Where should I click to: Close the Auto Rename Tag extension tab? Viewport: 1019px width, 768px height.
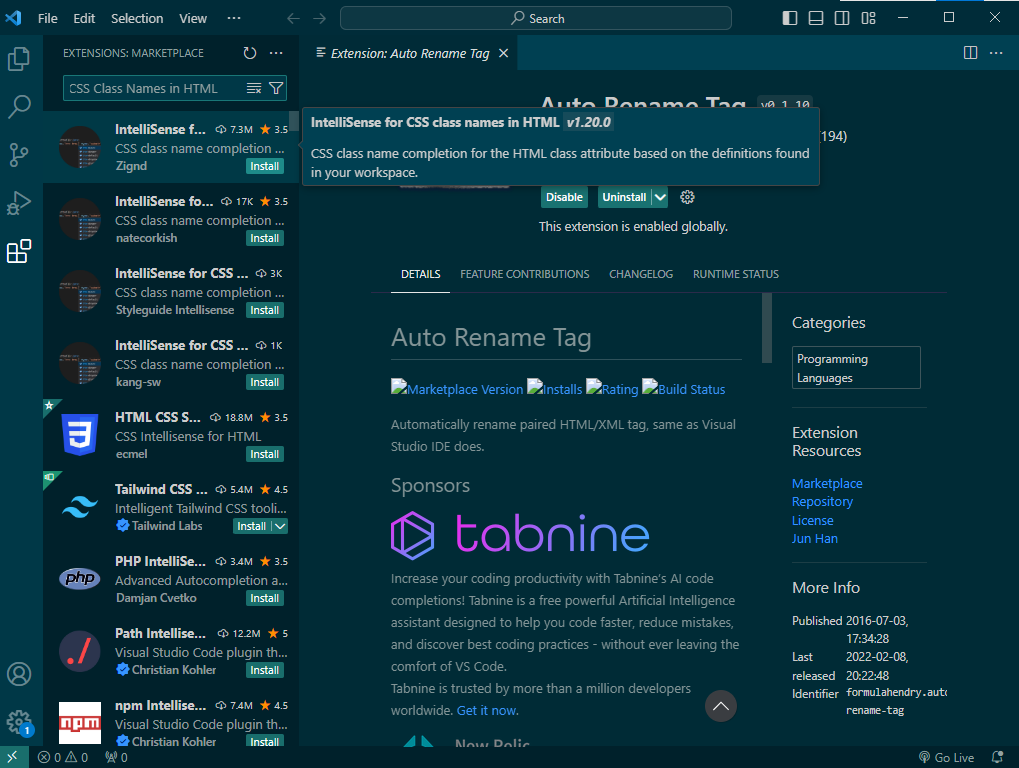tap(503, 53)
